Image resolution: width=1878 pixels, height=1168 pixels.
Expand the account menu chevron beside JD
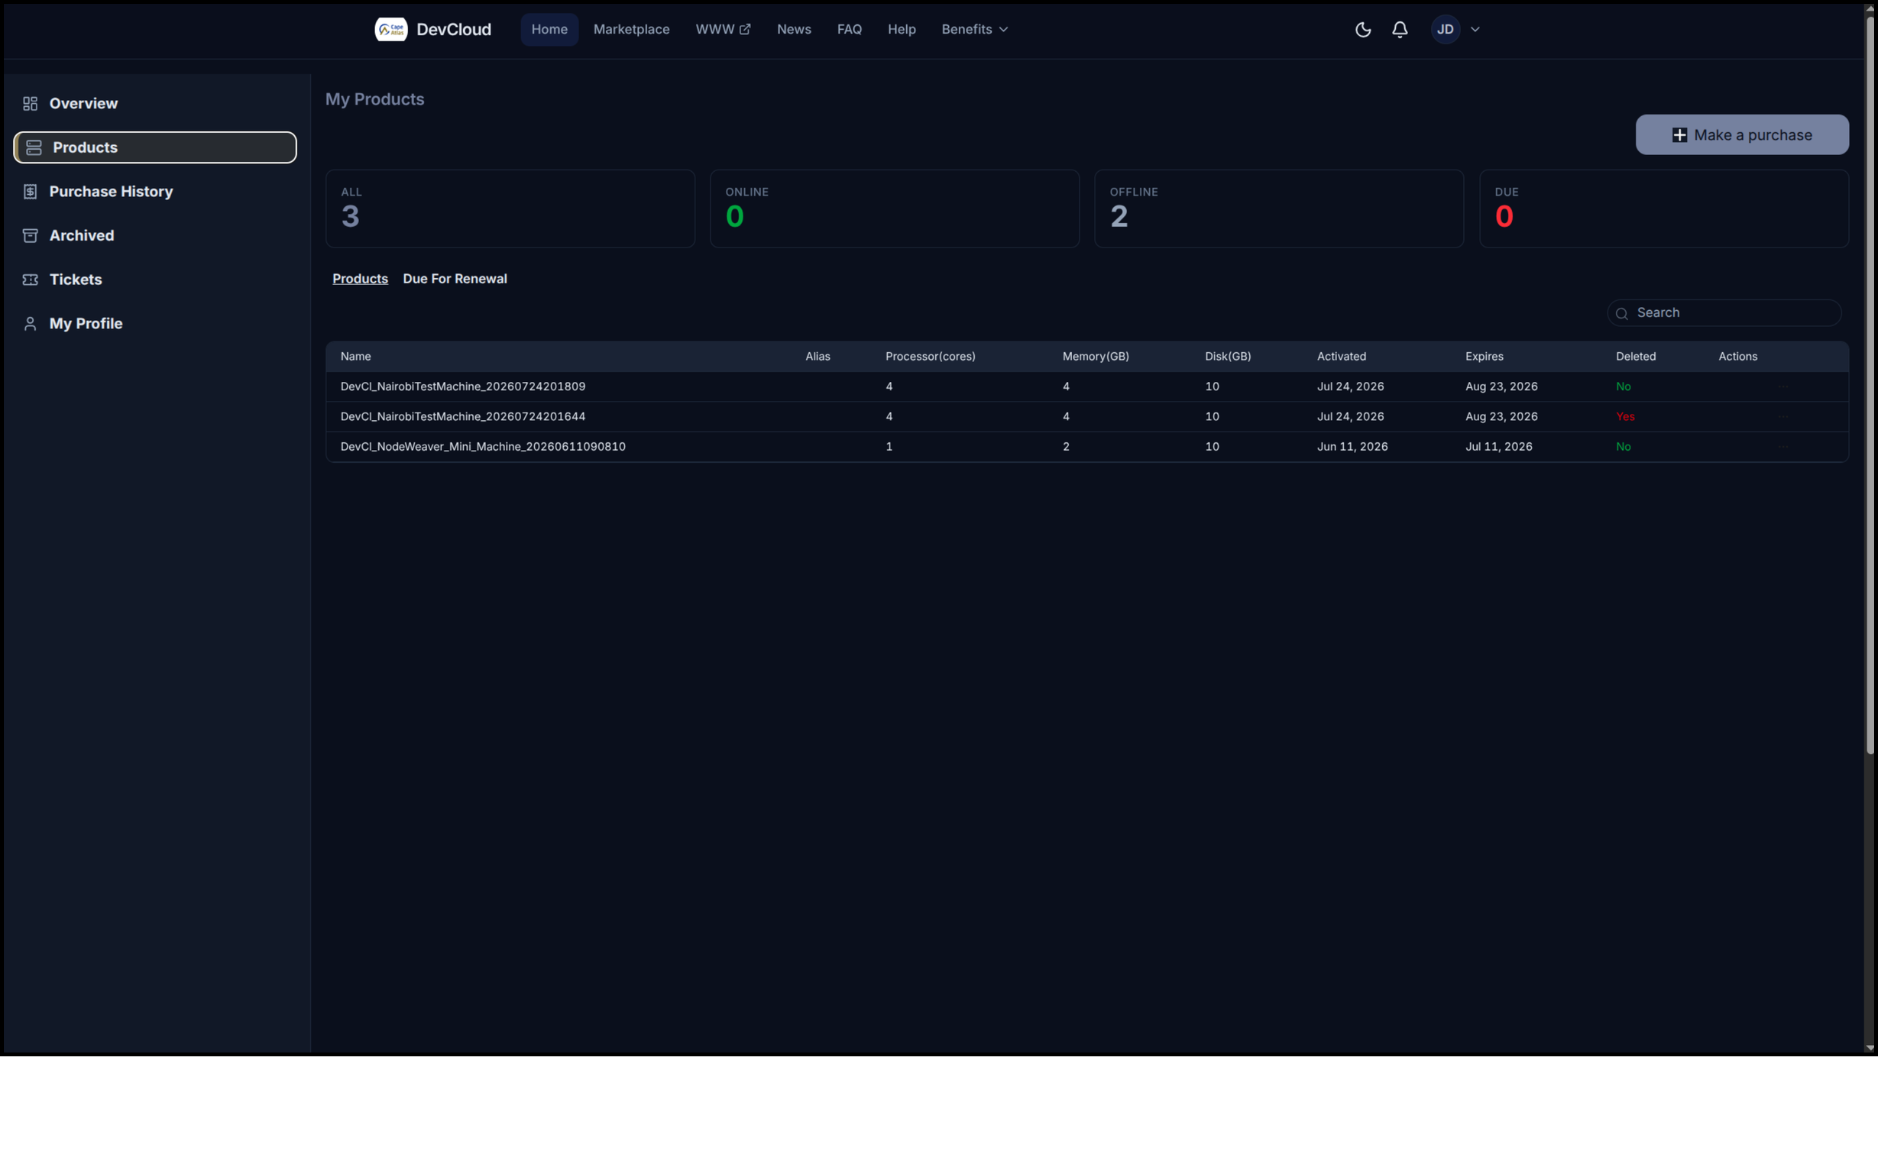1475,30
